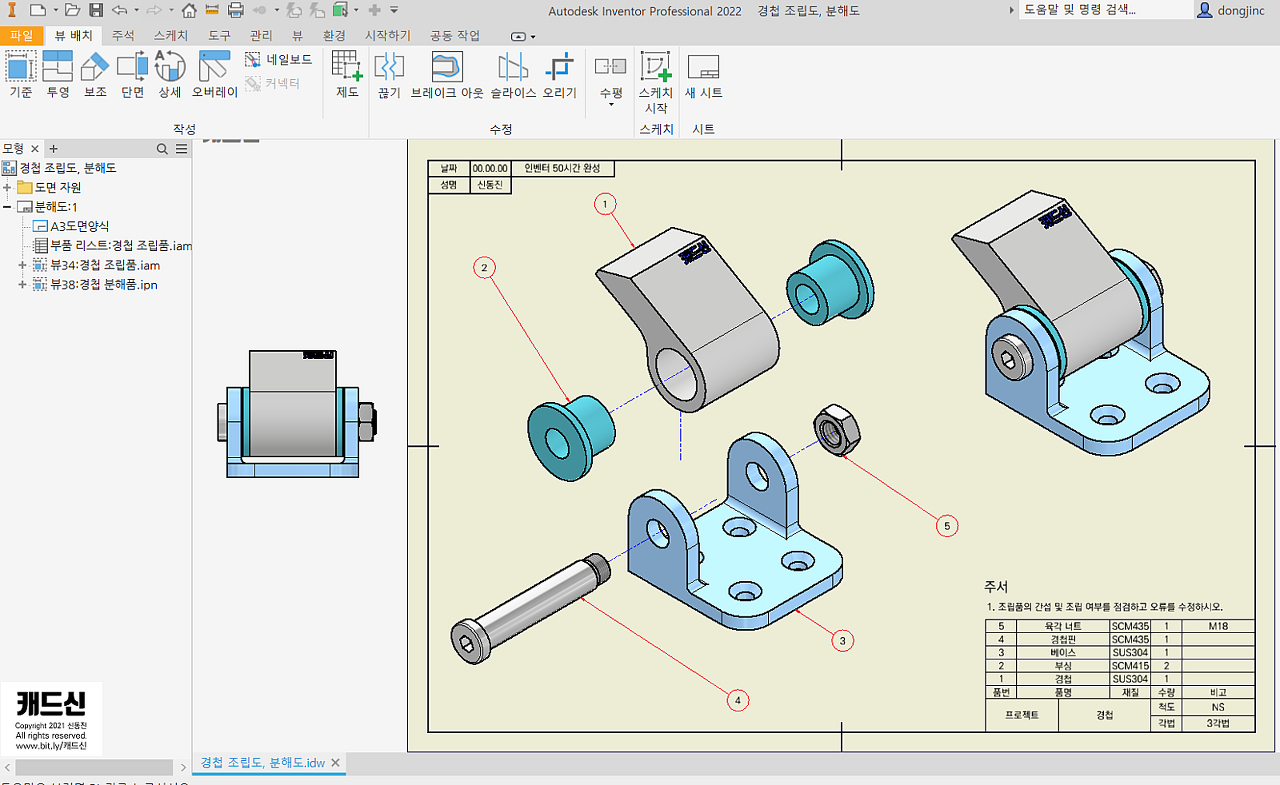Click the Open file folder icon
The image size is (1280, 785).
pos(74,10)
